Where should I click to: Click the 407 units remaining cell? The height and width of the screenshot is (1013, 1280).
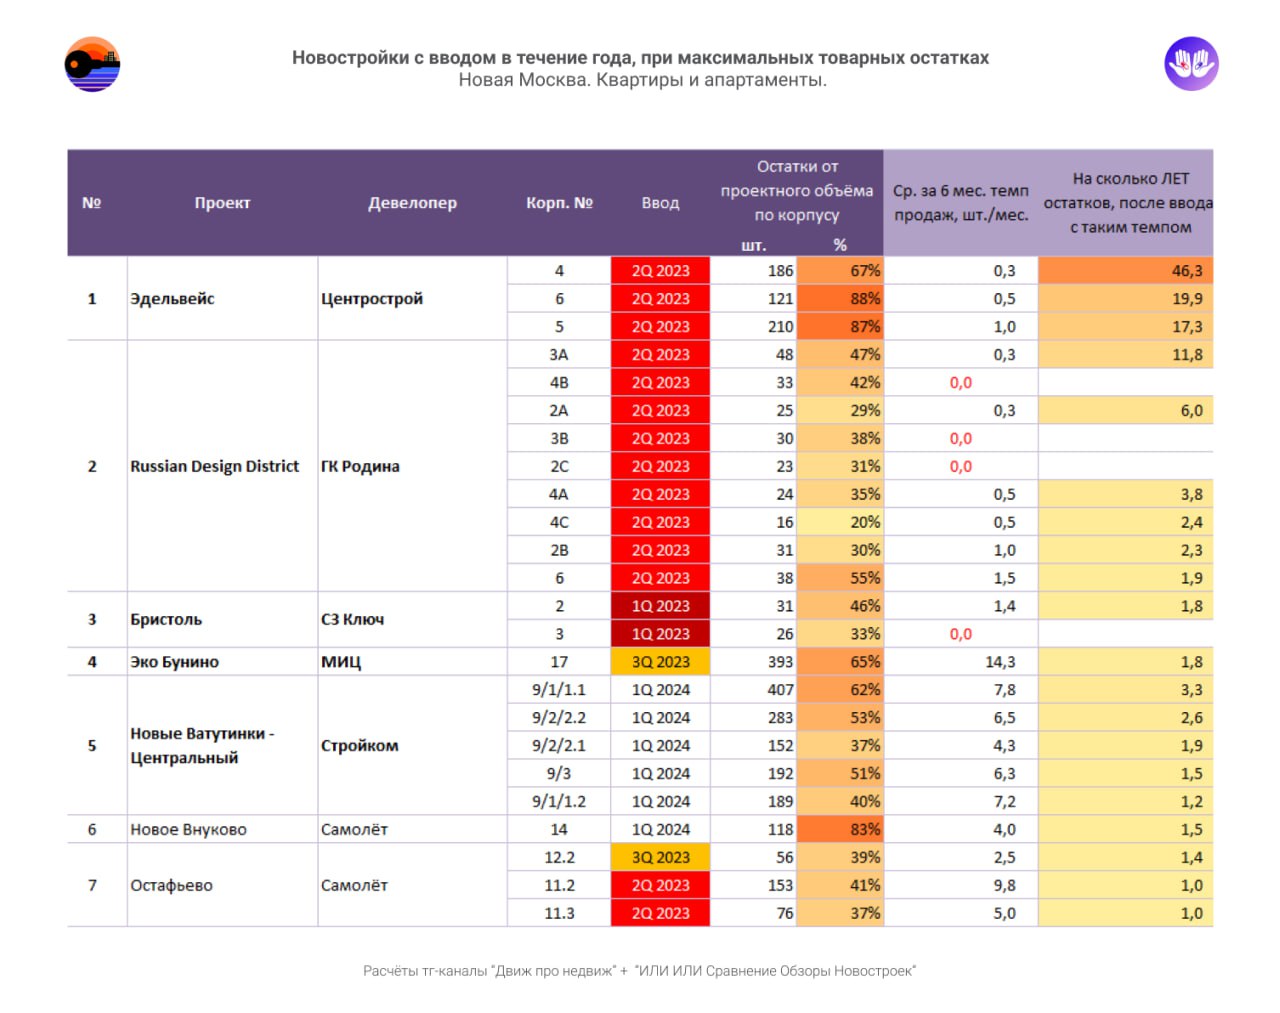coord(753,690)
